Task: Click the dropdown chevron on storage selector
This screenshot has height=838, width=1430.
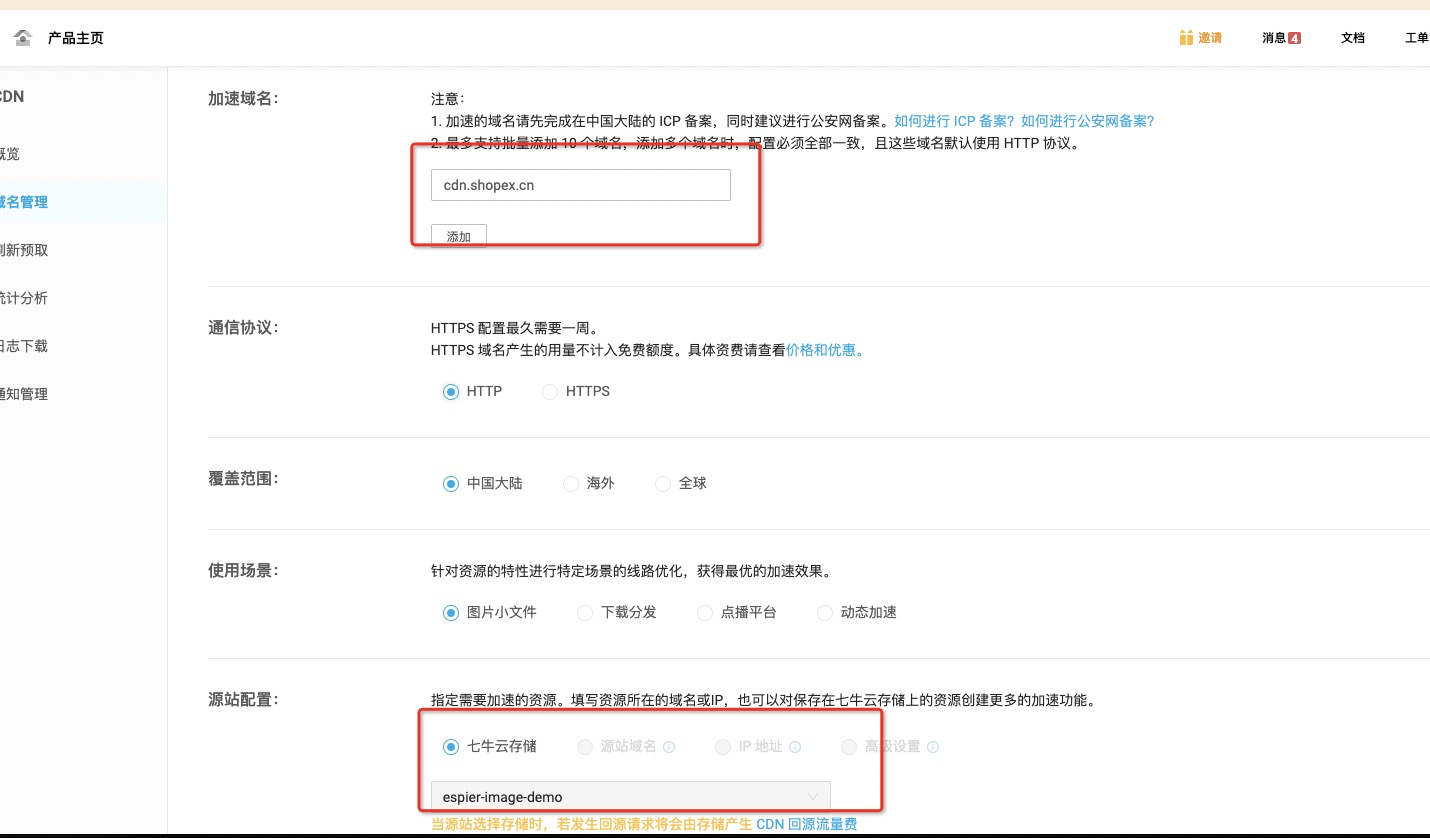Action: [x=812, y=797]
